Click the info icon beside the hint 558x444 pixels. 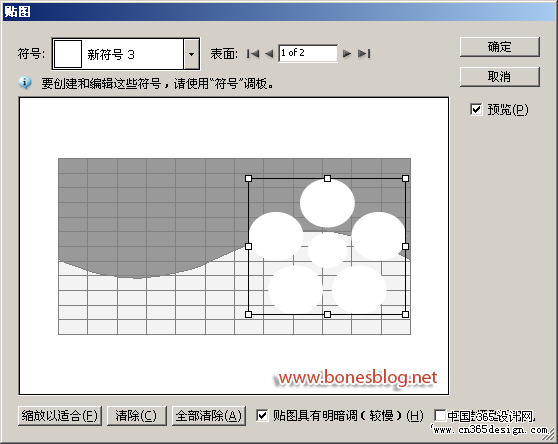(x=25, y=83)
